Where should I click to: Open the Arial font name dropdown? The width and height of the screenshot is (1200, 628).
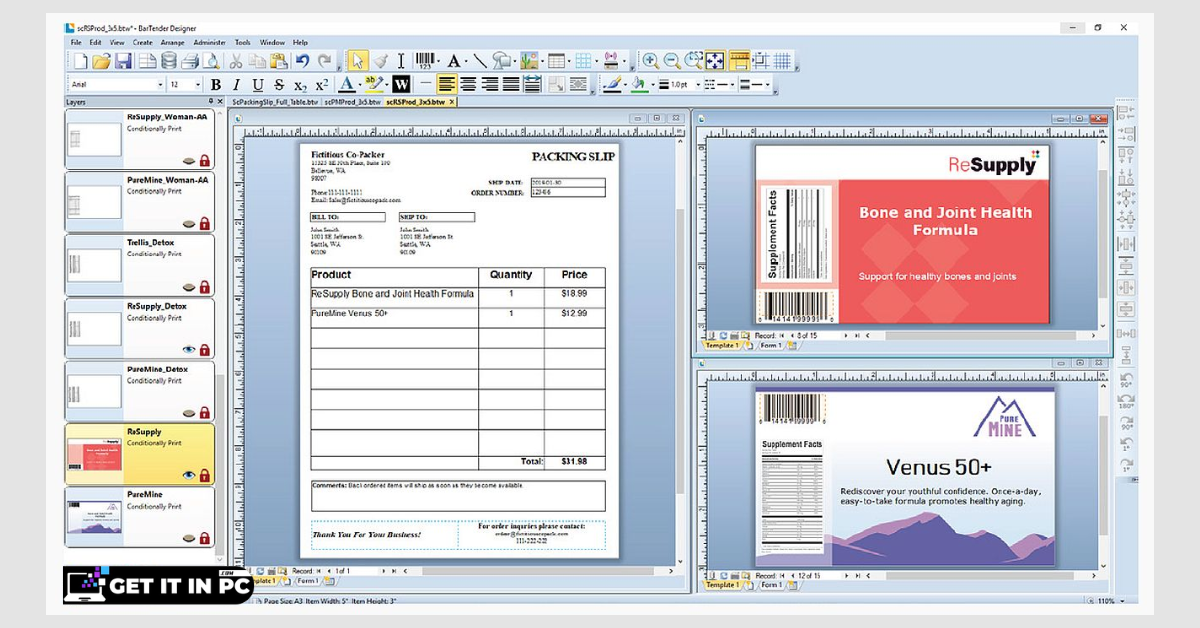coord(161,85)
